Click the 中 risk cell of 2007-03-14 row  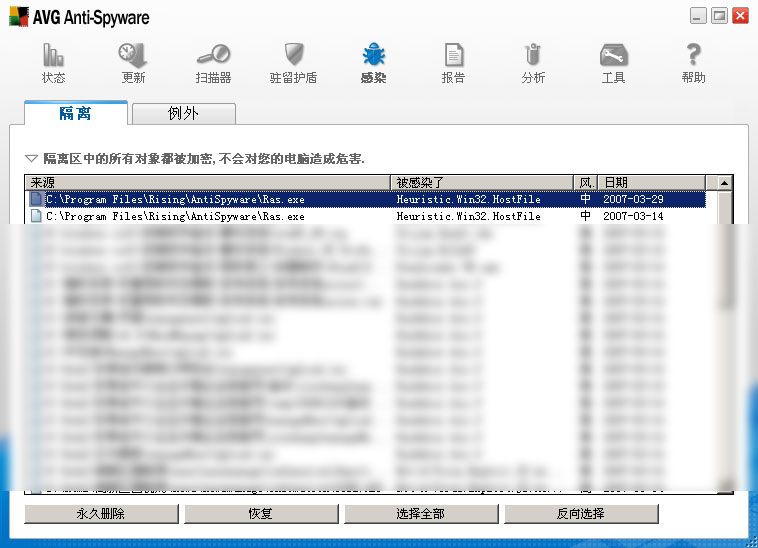(585, 216)
